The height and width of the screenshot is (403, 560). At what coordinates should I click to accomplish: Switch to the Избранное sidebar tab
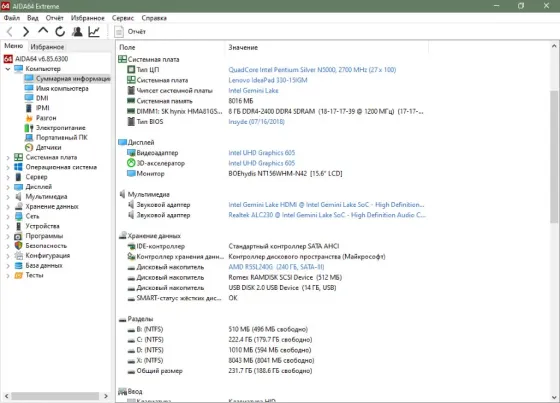click(x=47, y=47)
